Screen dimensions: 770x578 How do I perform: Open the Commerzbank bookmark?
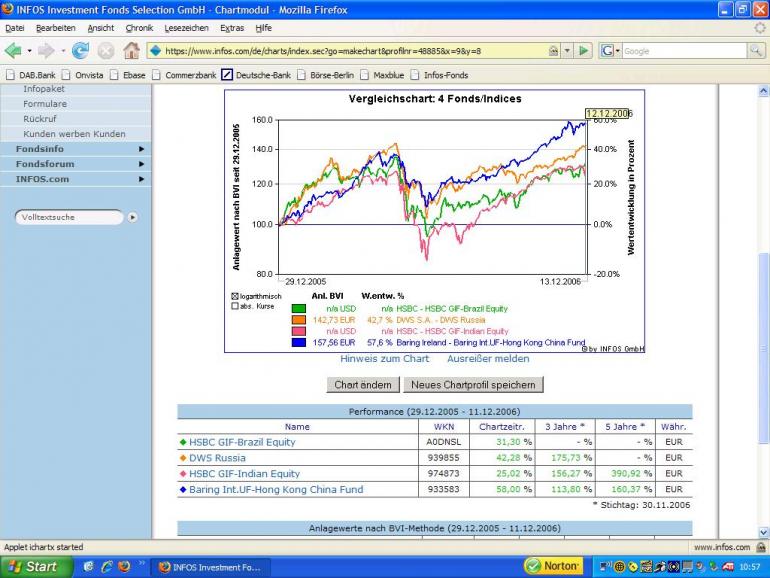point(184,75)
